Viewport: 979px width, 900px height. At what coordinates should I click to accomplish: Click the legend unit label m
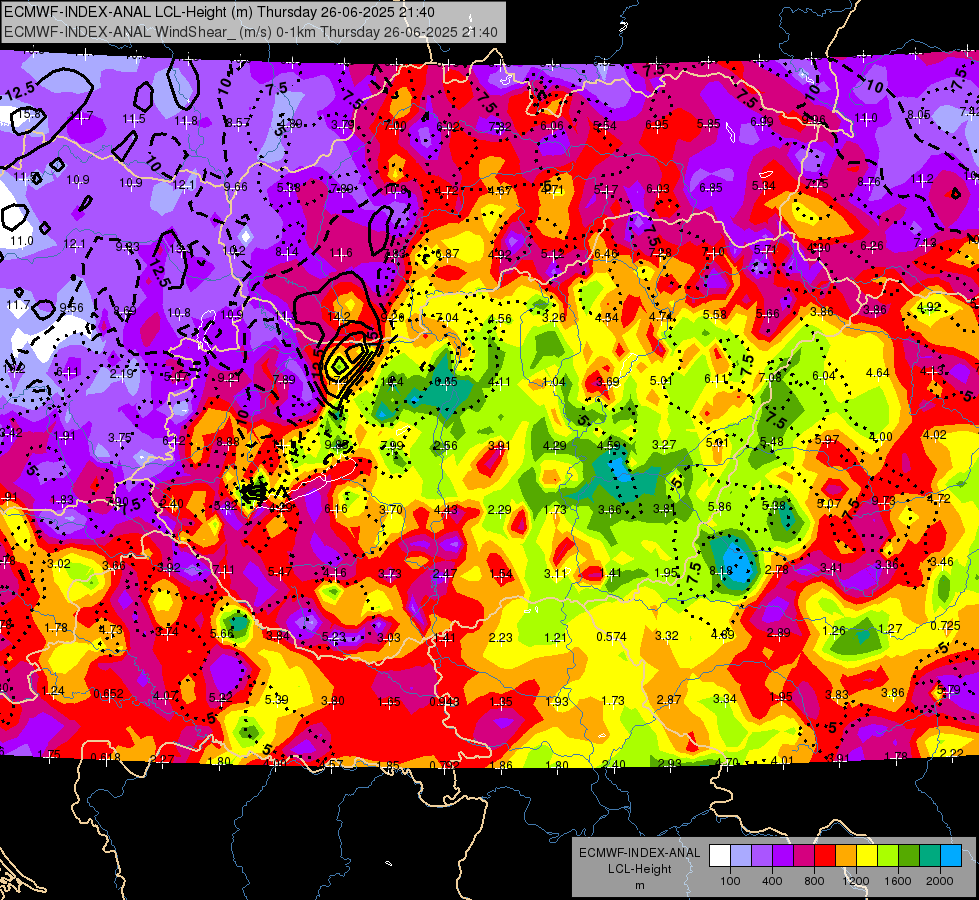point(640,886)
